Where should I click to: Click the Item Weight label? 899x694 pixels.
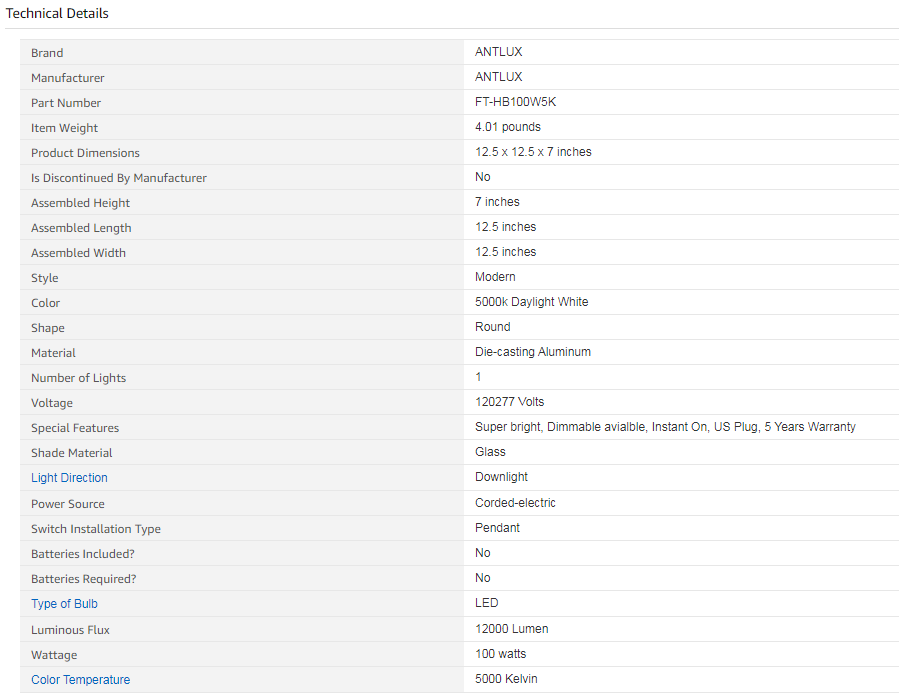[x=64, y=128]
